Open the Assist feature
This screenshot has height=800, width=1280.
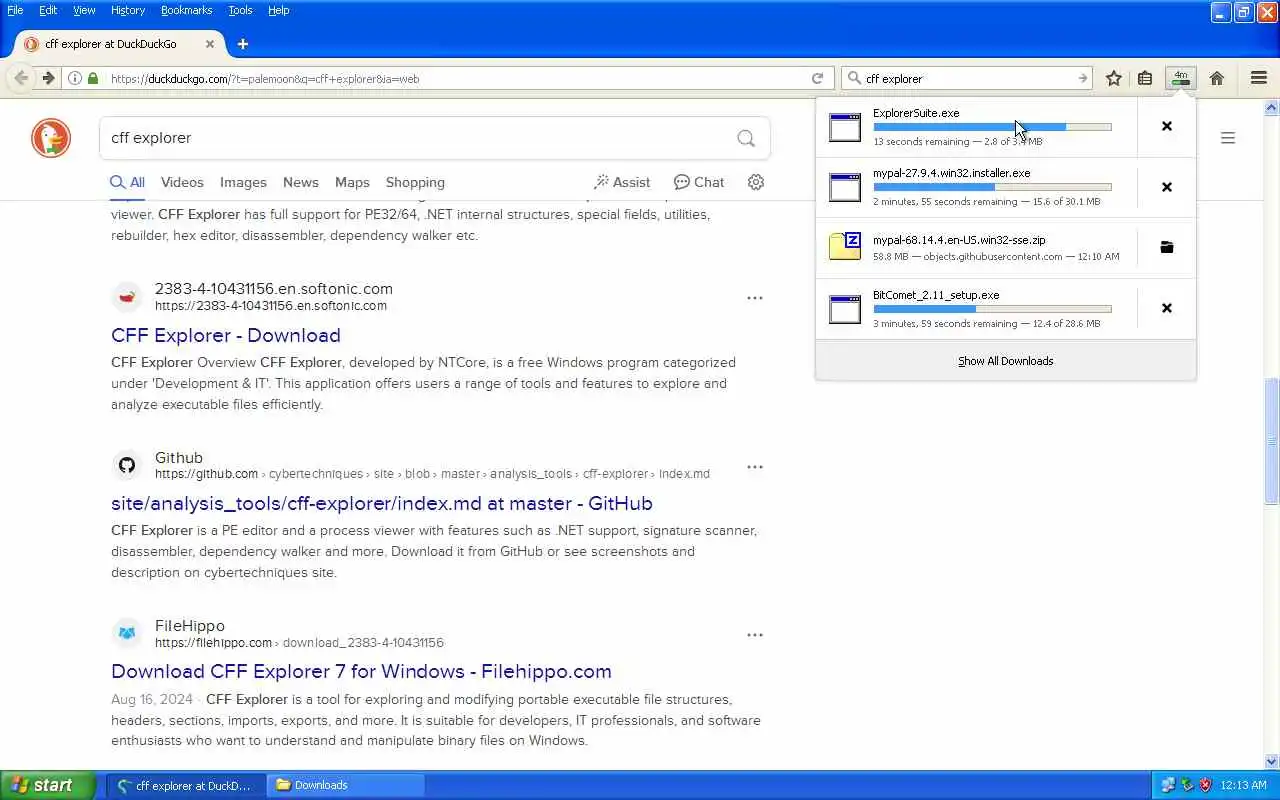point(621,182)
